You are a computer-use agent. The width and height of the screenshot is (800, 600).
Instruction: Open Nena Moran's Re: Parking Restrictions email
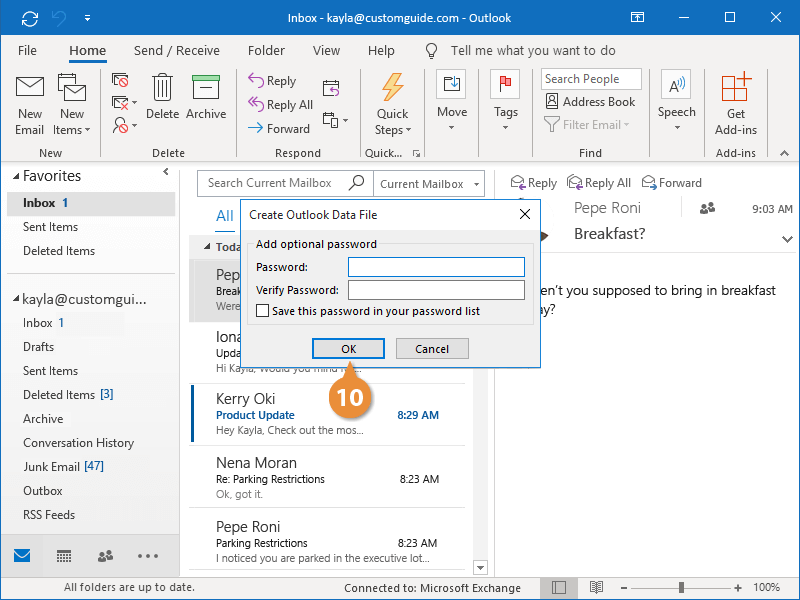328,477
